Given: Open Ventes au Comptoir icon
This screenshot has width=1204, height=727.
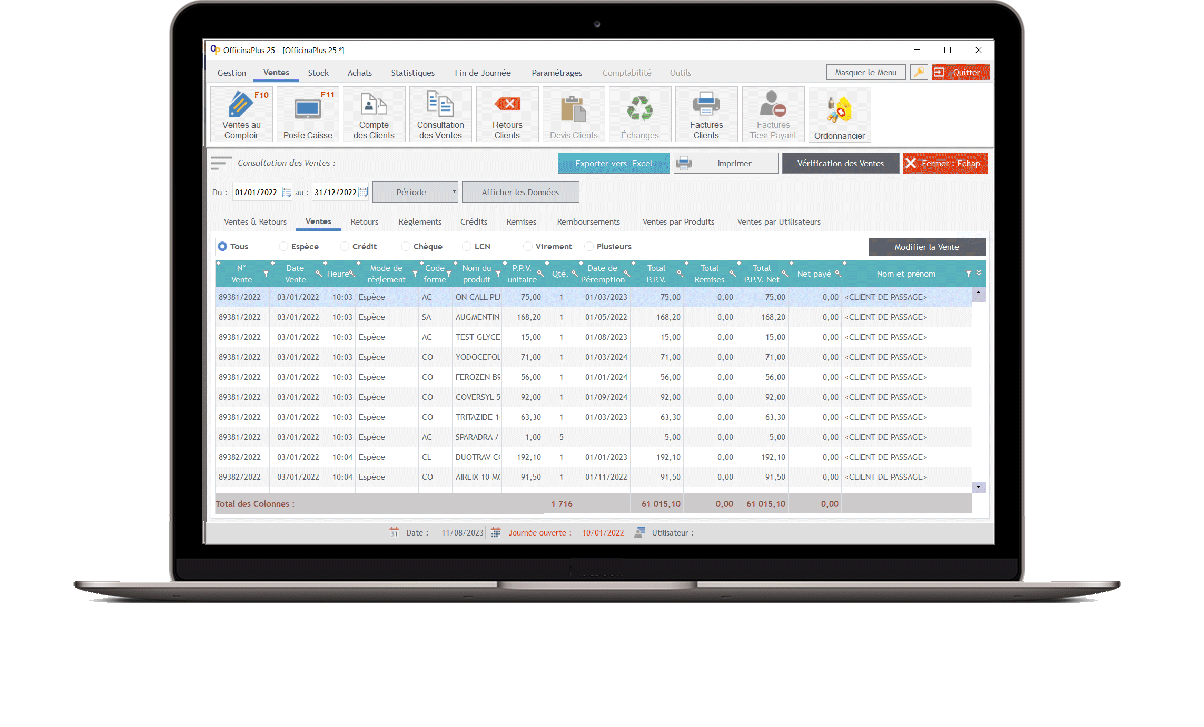Looking at the screenshot, I should tap(241, 114).
